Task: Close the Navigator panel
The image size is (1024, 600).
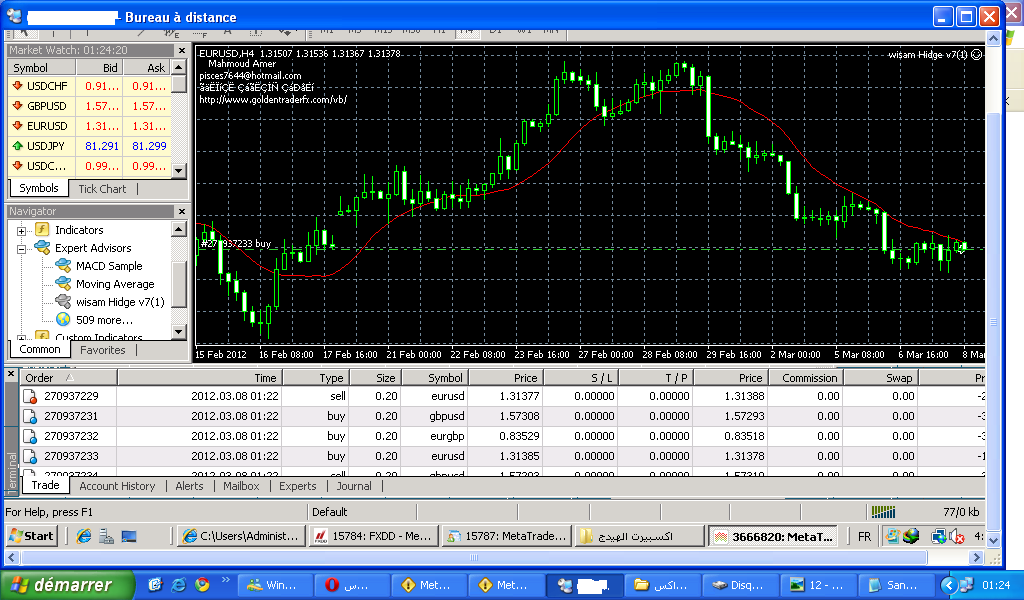Action: tap(182, 212)
